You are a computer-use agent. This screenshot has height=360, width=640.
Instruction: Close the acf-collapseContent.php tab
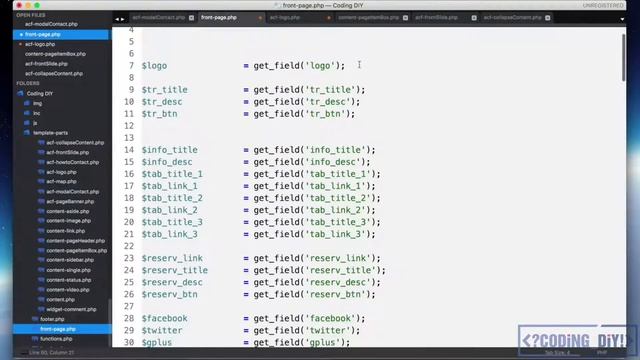tap(548, 18)
